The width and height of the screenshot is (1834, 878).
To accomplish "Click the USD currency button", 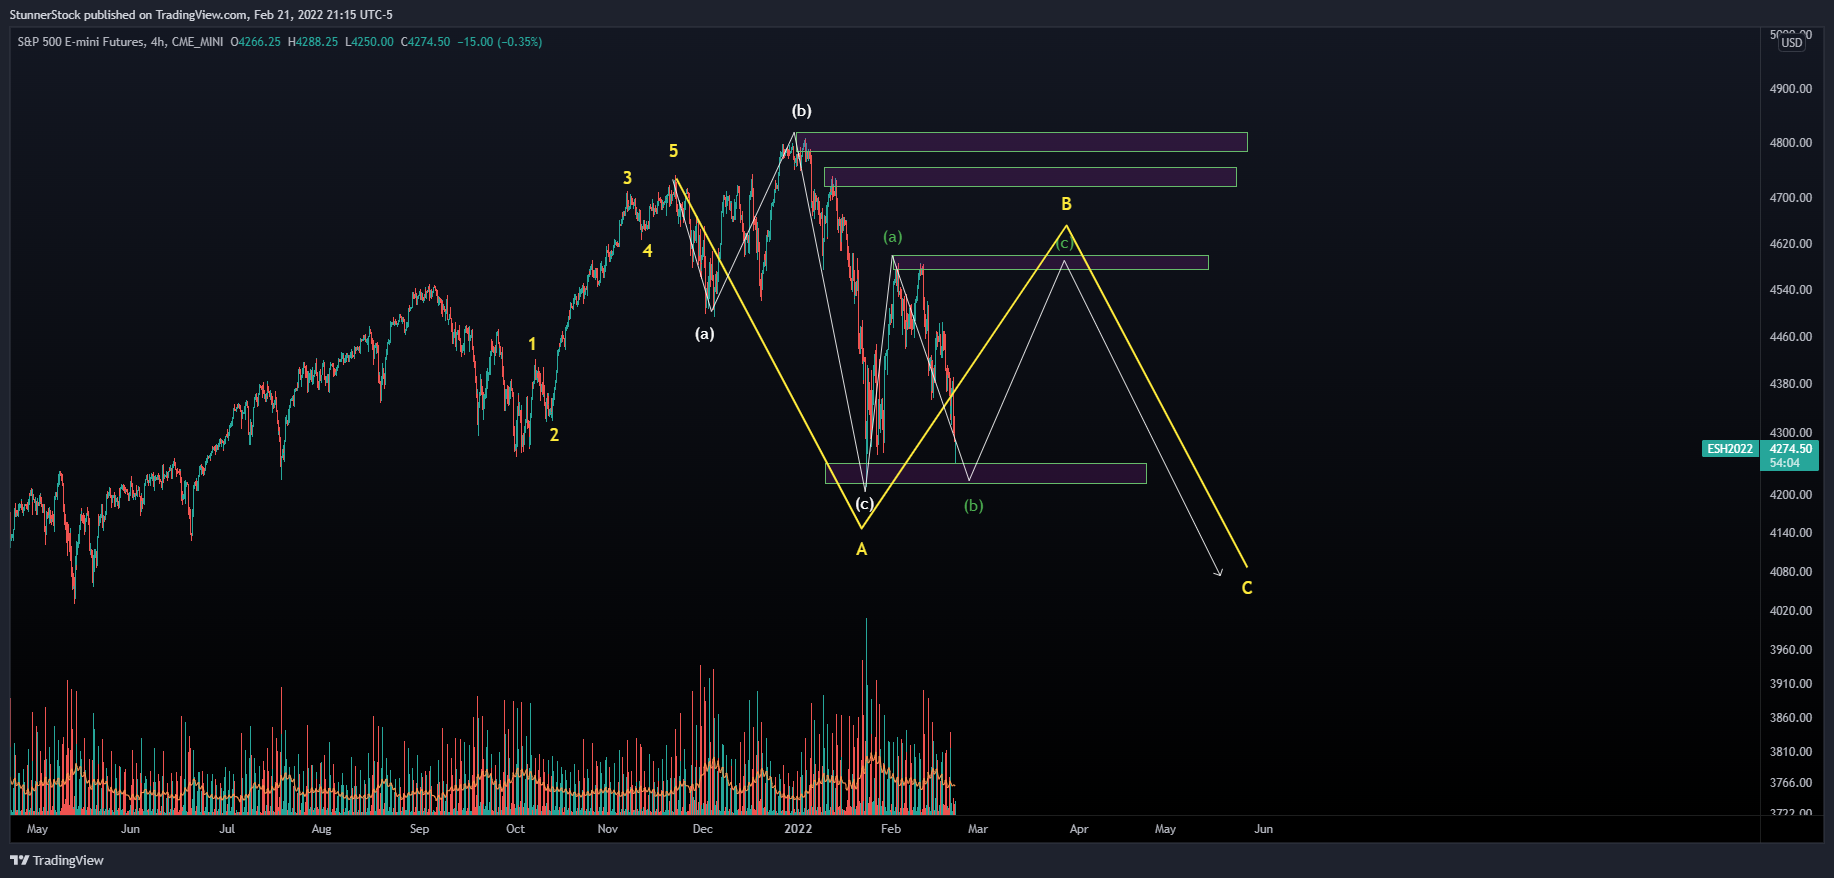I will coord(1792,42).
